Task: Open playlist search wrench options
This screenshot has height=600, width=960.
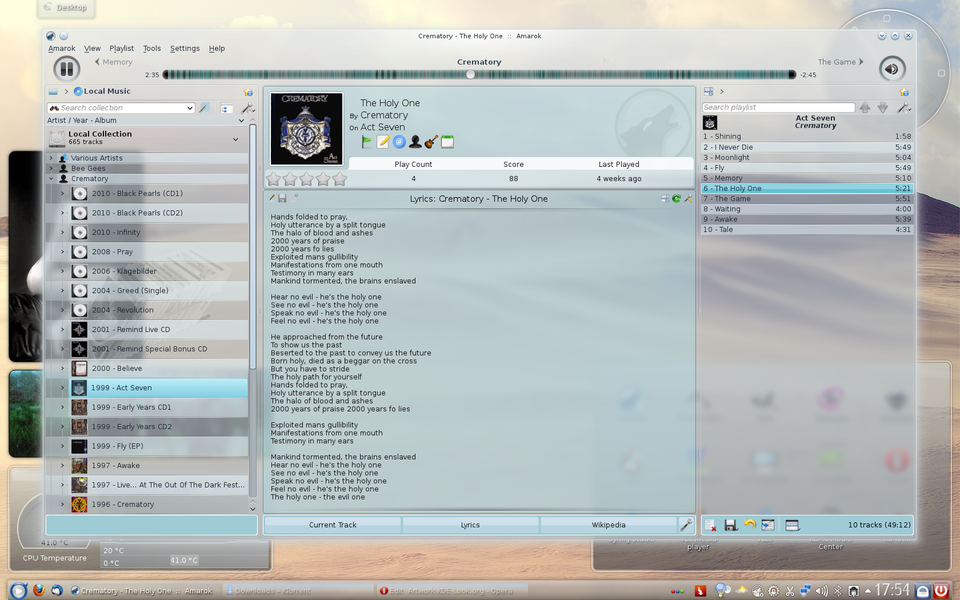Action: coord(904,108)
